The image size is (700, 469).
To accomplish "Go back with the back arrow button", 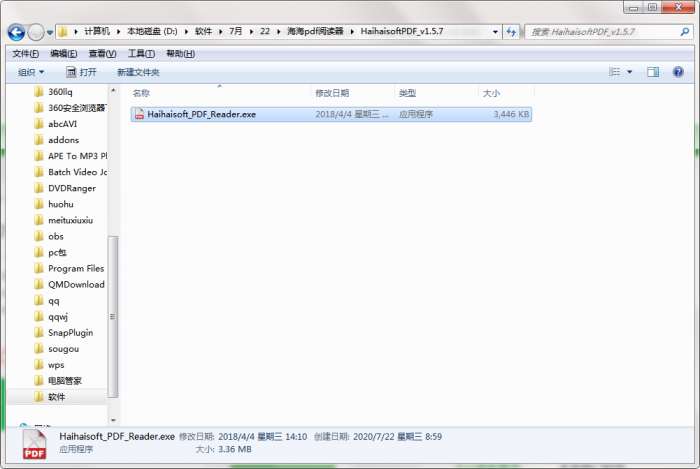I will (x=16, y=32).
